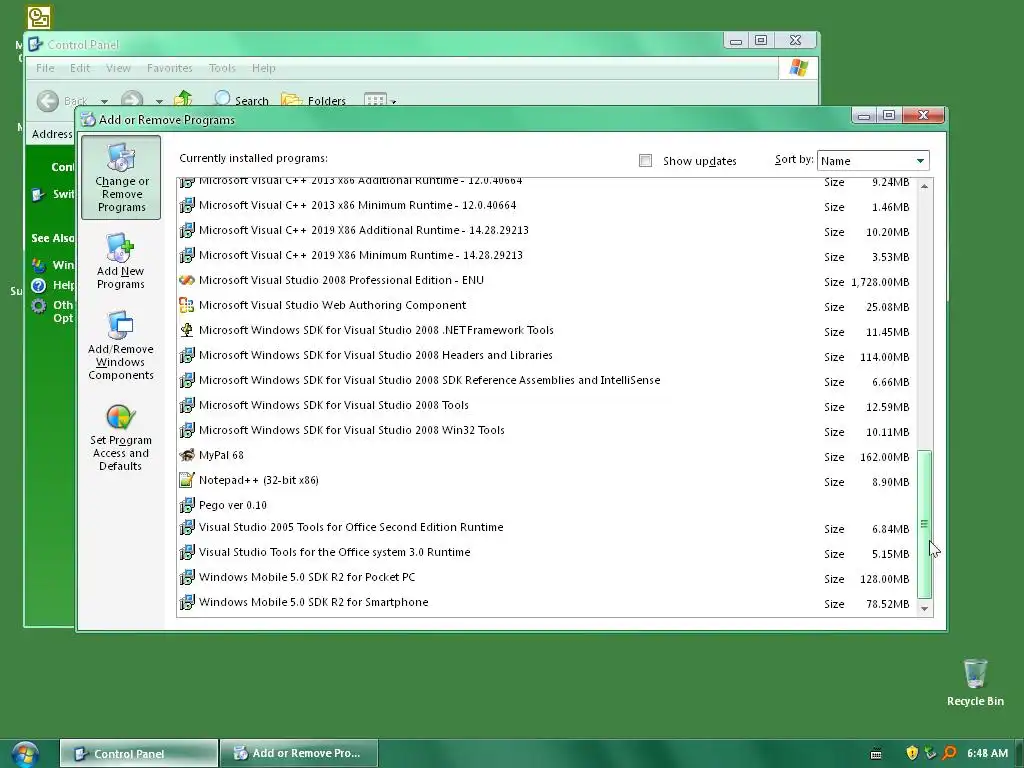Select Notepad++ (32-bit x86) entry

[x=259, y=480]
